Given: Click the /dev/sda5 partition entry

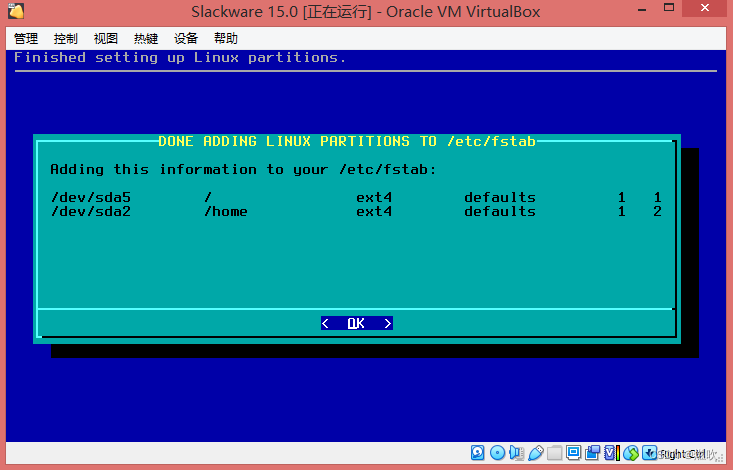Looking at the screenshot, I should tap(91, 197).
